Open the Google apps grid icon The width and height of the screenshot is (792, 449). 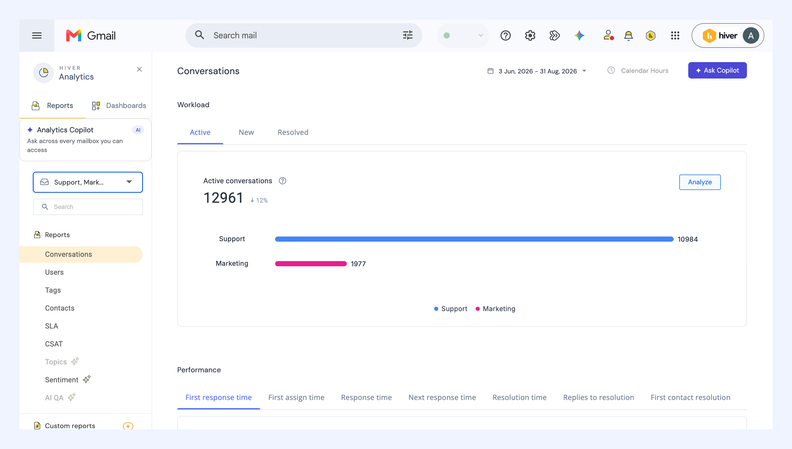click(675, 35)
